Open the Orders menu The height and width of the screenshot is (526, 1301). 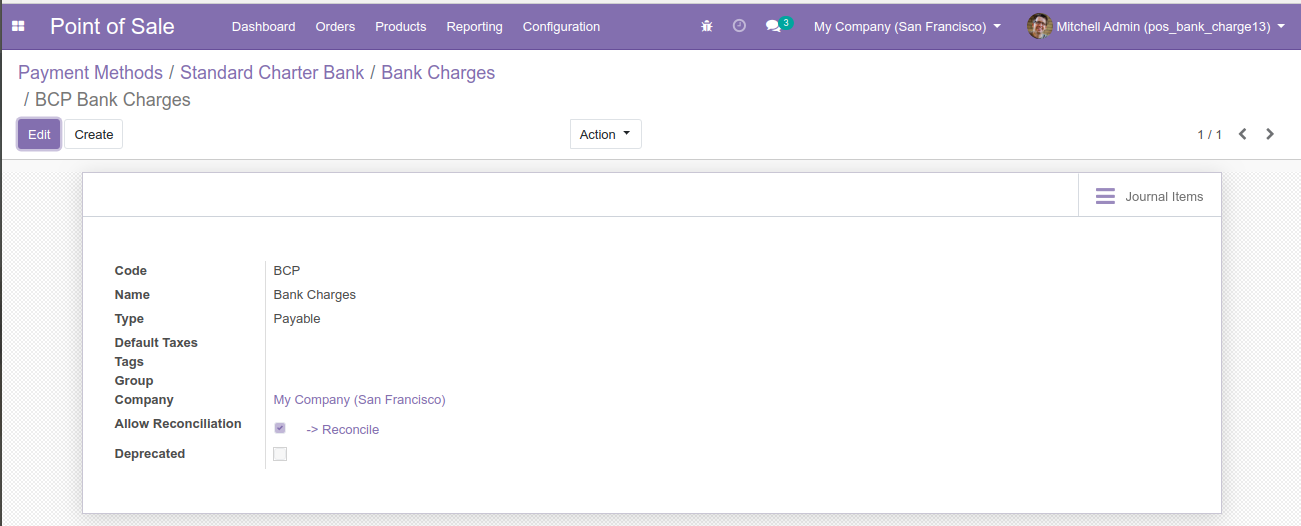[x=335, y=26]
